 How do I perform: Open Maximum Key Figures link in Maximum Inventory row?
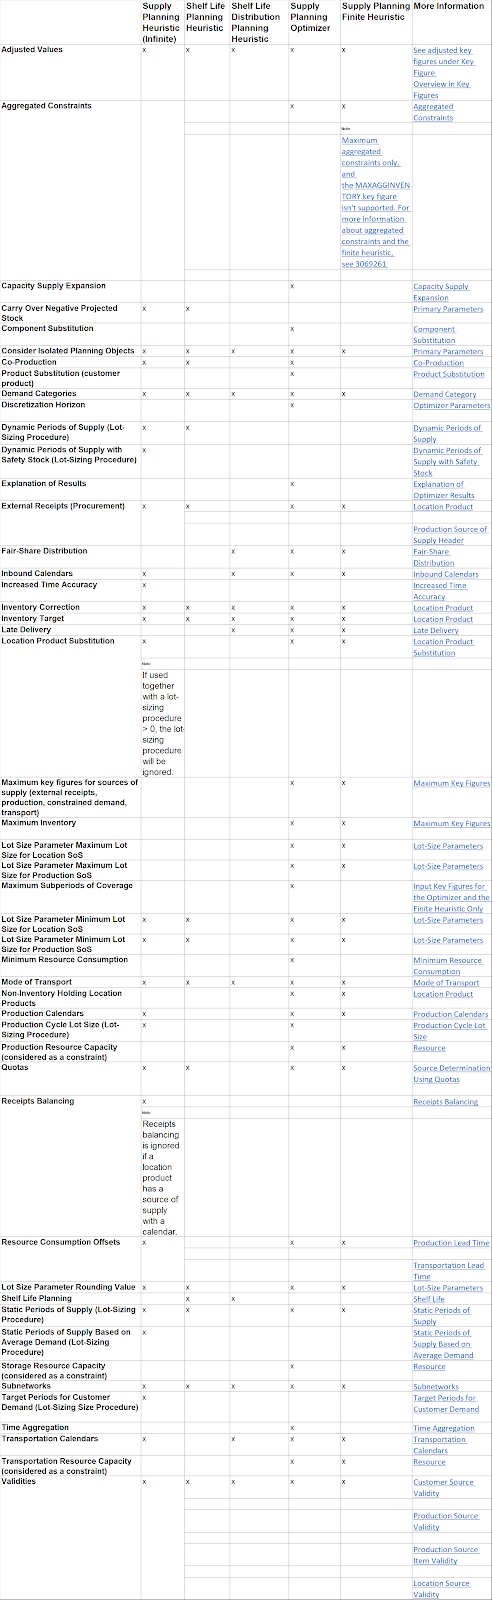[x=452, y=823]
